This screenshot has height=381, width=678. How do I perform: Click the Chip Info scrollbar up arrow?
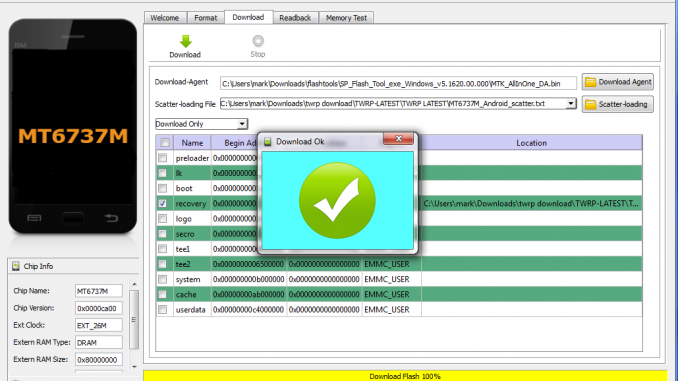(x=134, y=284)
